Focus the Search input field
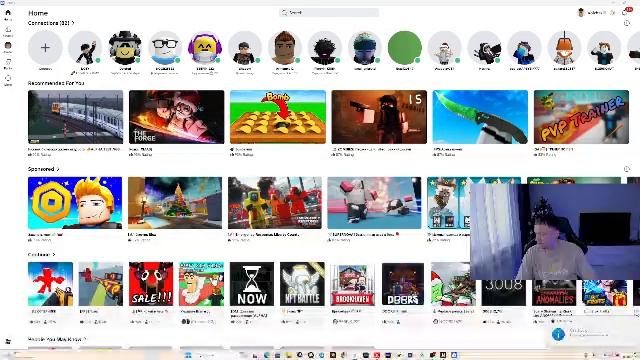Image resolution: width=640 pixels, height=360 pixels. click(x=329, y=13)
